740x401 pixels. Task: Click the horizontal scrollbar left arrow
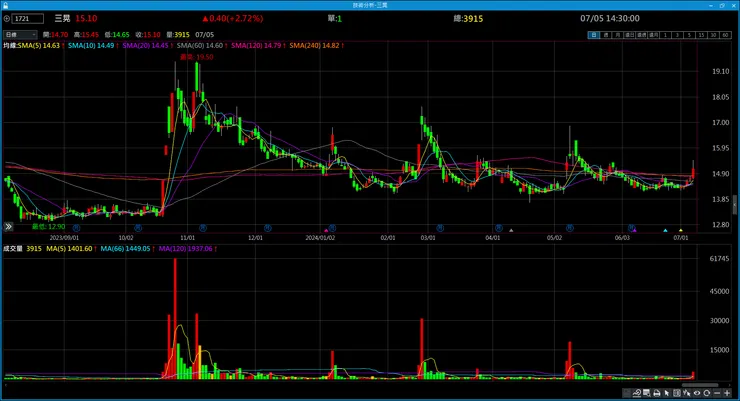tap(5, 385)
